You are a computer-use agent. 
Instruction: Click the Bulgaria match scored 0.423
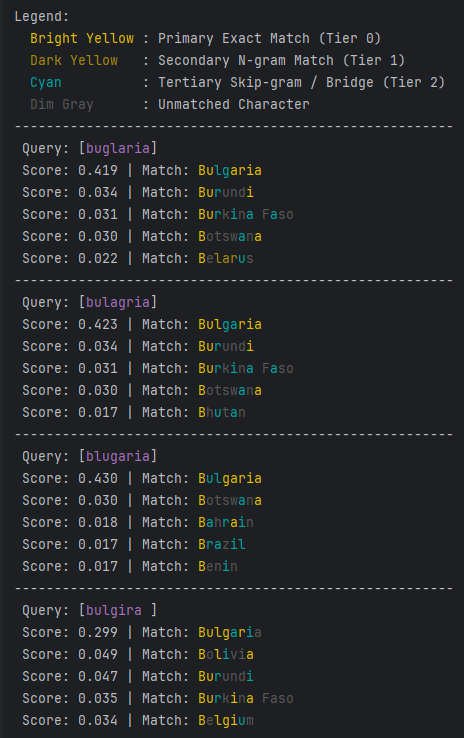(230, 324)
